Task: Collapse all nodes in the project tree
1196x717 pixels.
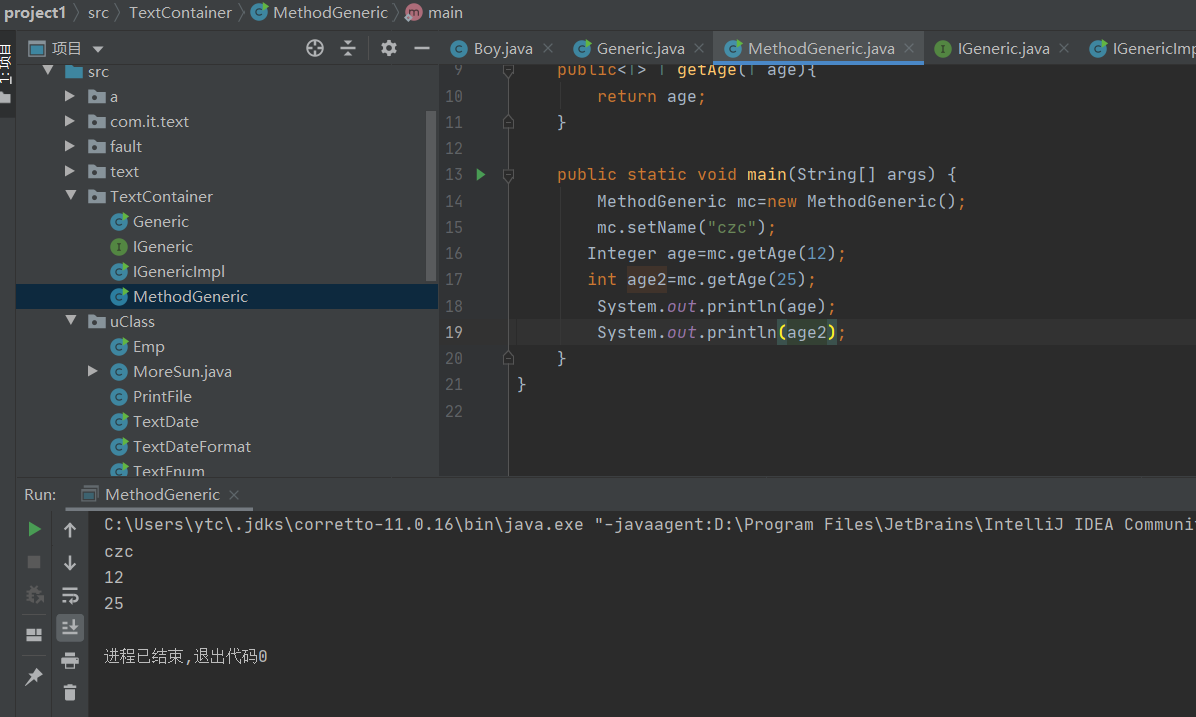Action: (348, 48)
